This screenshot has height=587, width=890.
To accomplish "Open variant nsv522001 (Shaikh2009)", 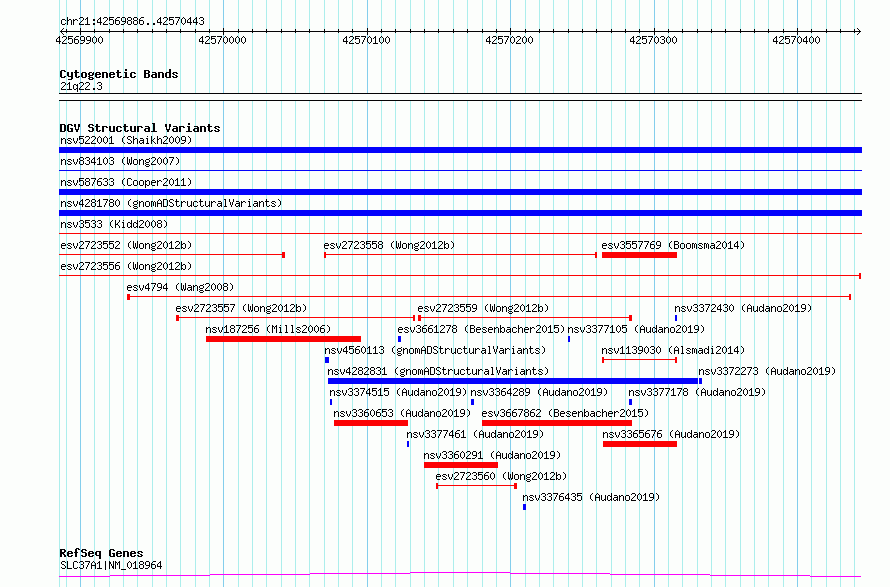I will pyautogui.click(x=126, y=140).
